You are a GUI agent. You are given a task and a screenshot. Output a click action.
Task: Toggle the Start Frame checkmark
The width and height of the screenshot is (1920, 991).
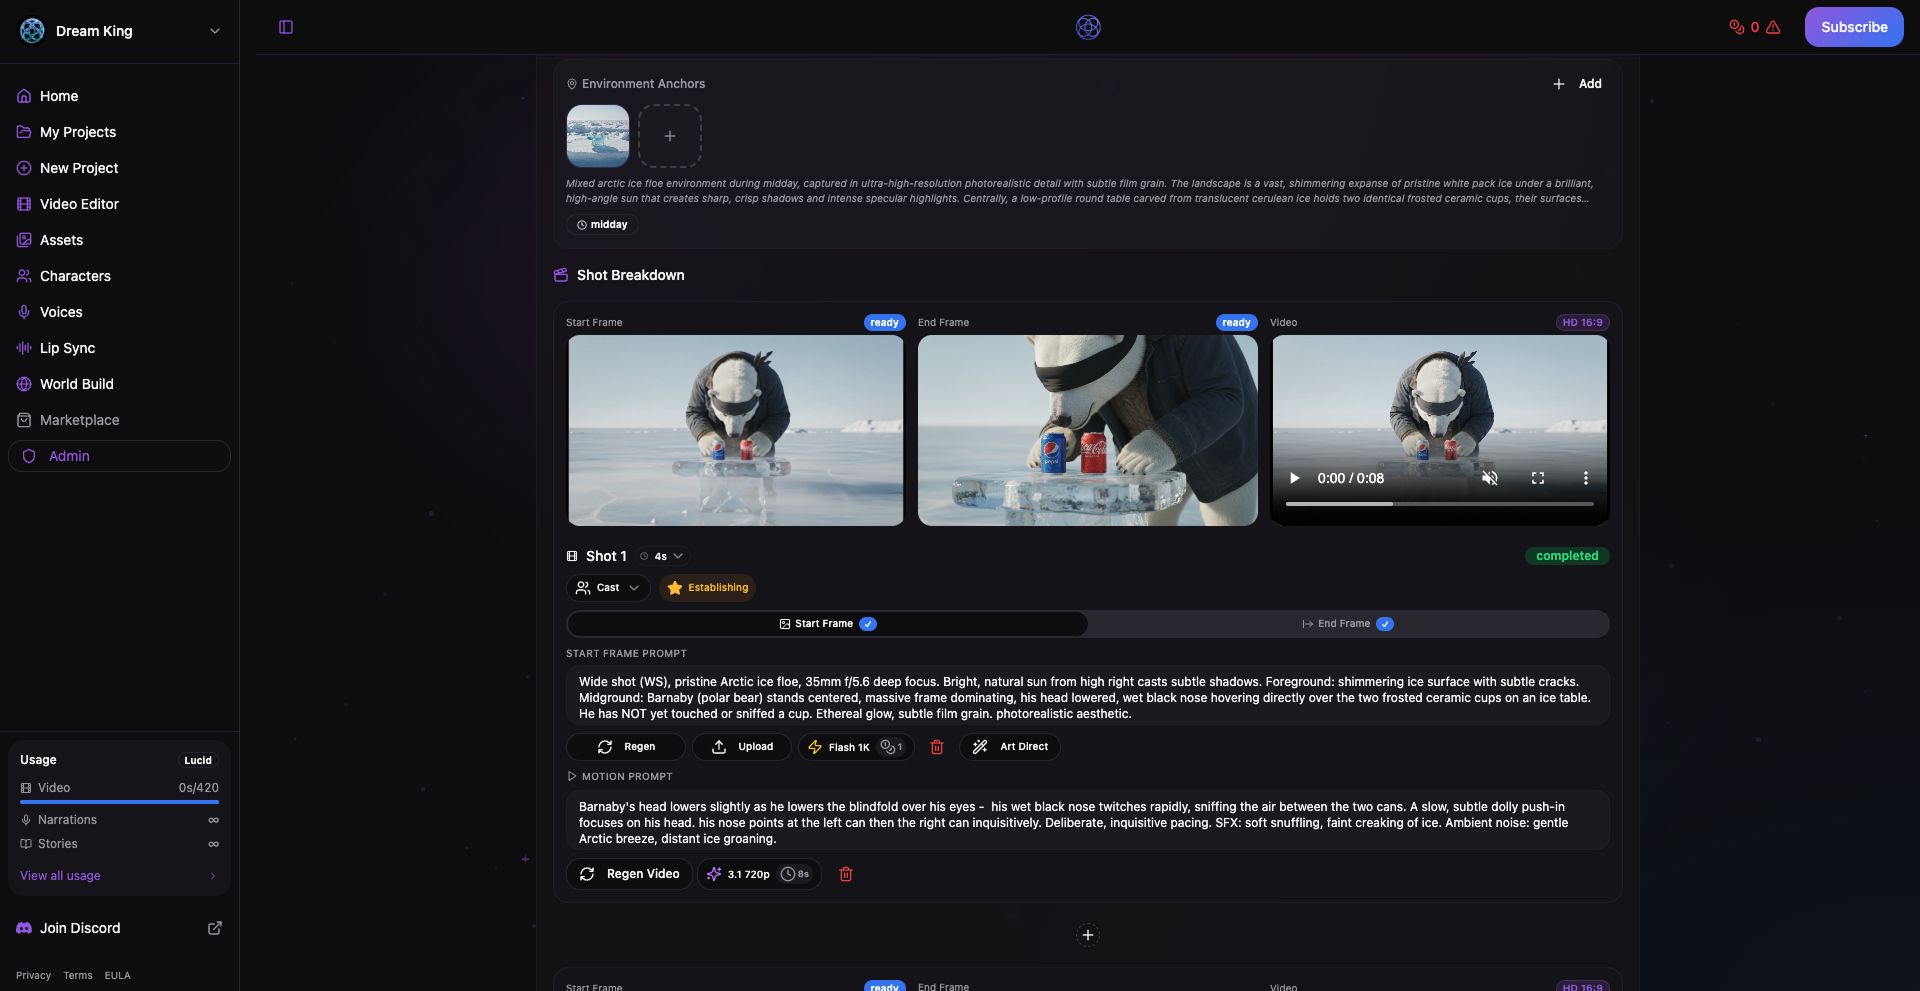coord(868,623)
